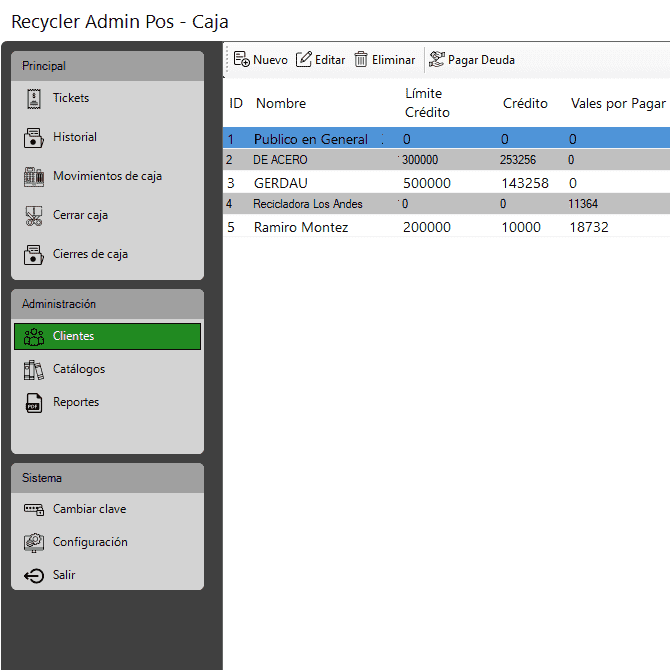The height and width of the screenshot is (670, 670).
Task: Open the Configuración label
Action: point(90,542)
